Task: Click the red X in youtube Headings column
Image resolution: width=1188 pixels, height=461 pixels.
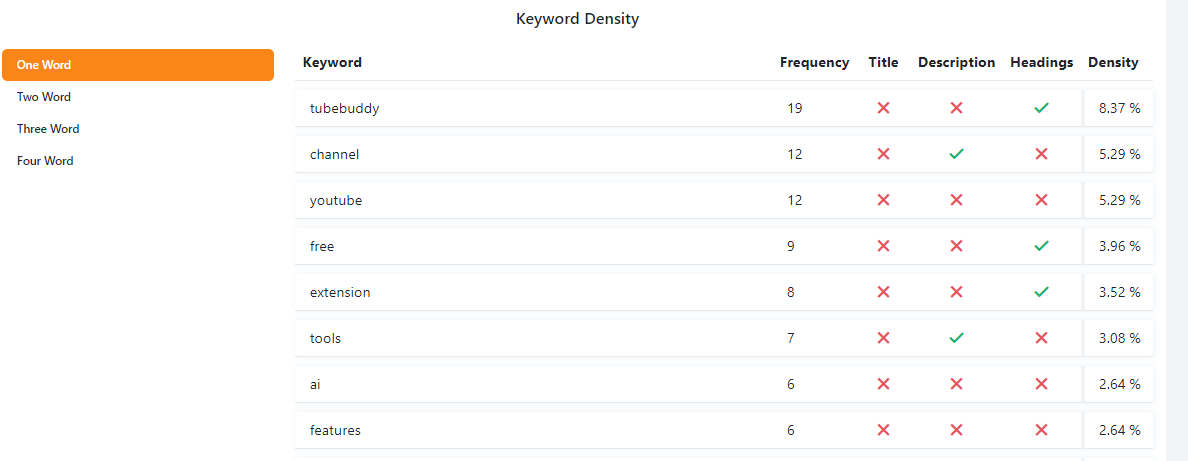Action: 1041,200
